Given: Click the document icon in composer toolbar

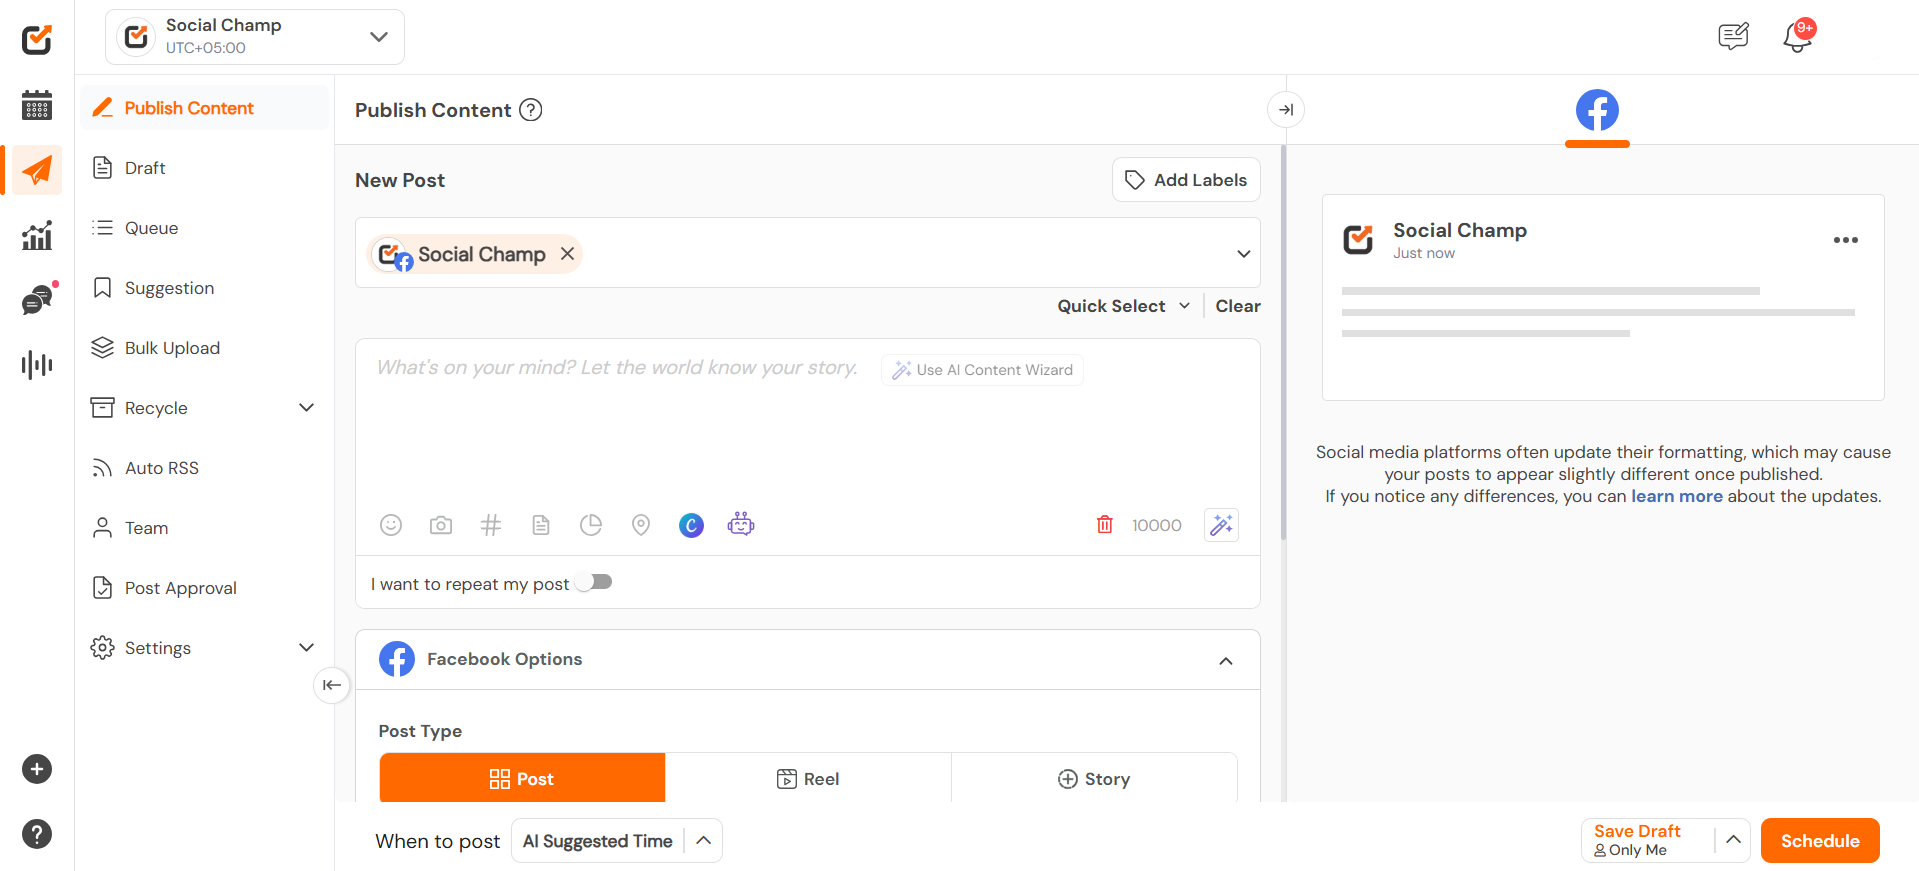Looking at the screenshot, I should (541, 525).
